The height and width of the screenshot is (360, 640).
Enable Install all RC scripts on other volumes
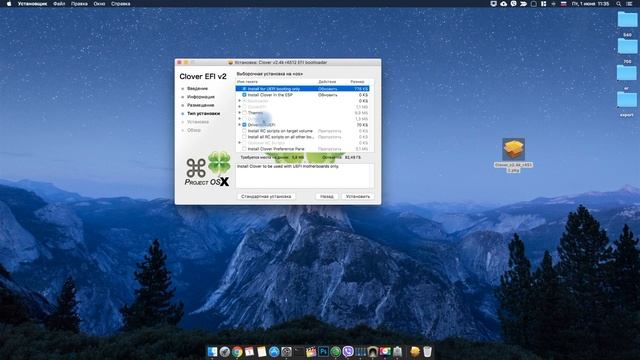point(244,137)
